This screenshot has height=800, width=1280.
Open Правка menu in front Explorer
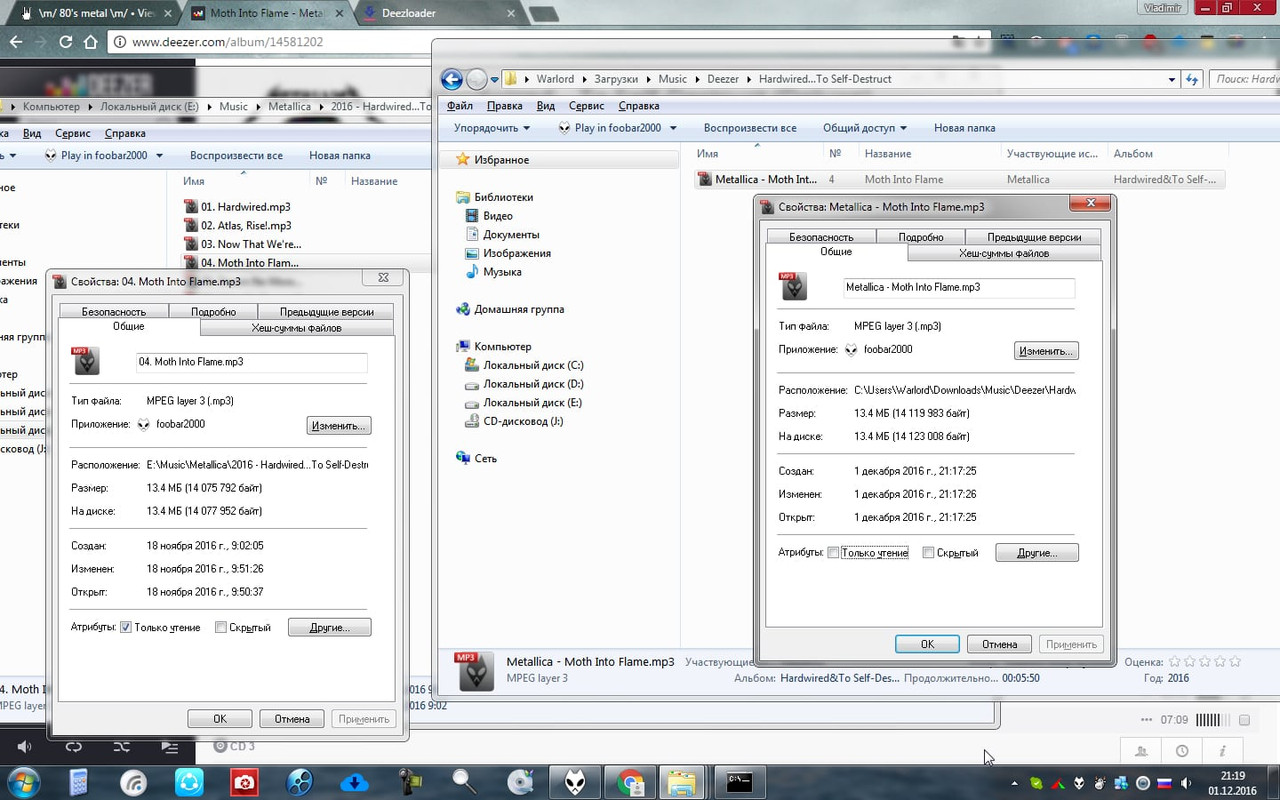[505, 106]
